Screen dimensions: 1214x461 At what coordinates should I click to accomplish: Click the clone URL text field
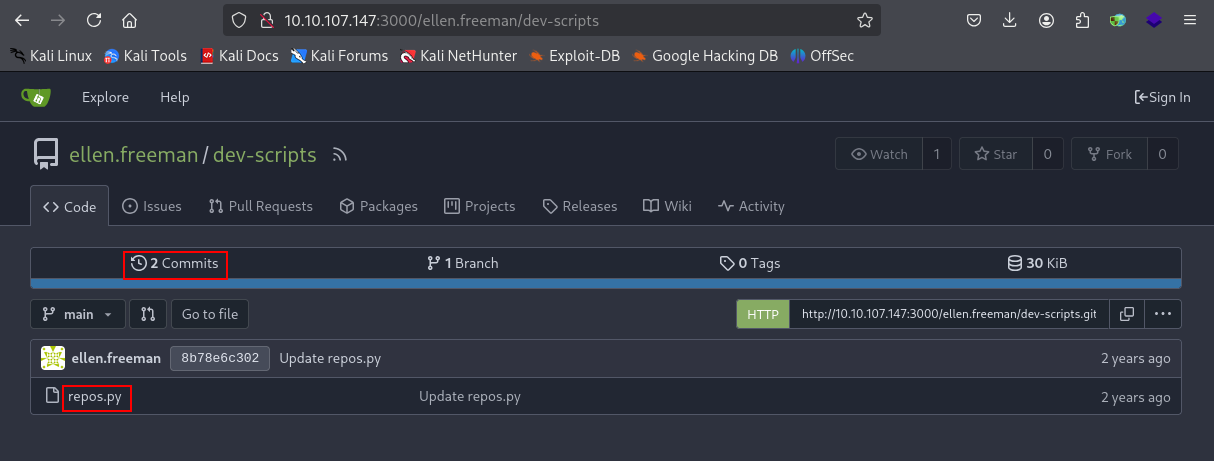[949, 314]
